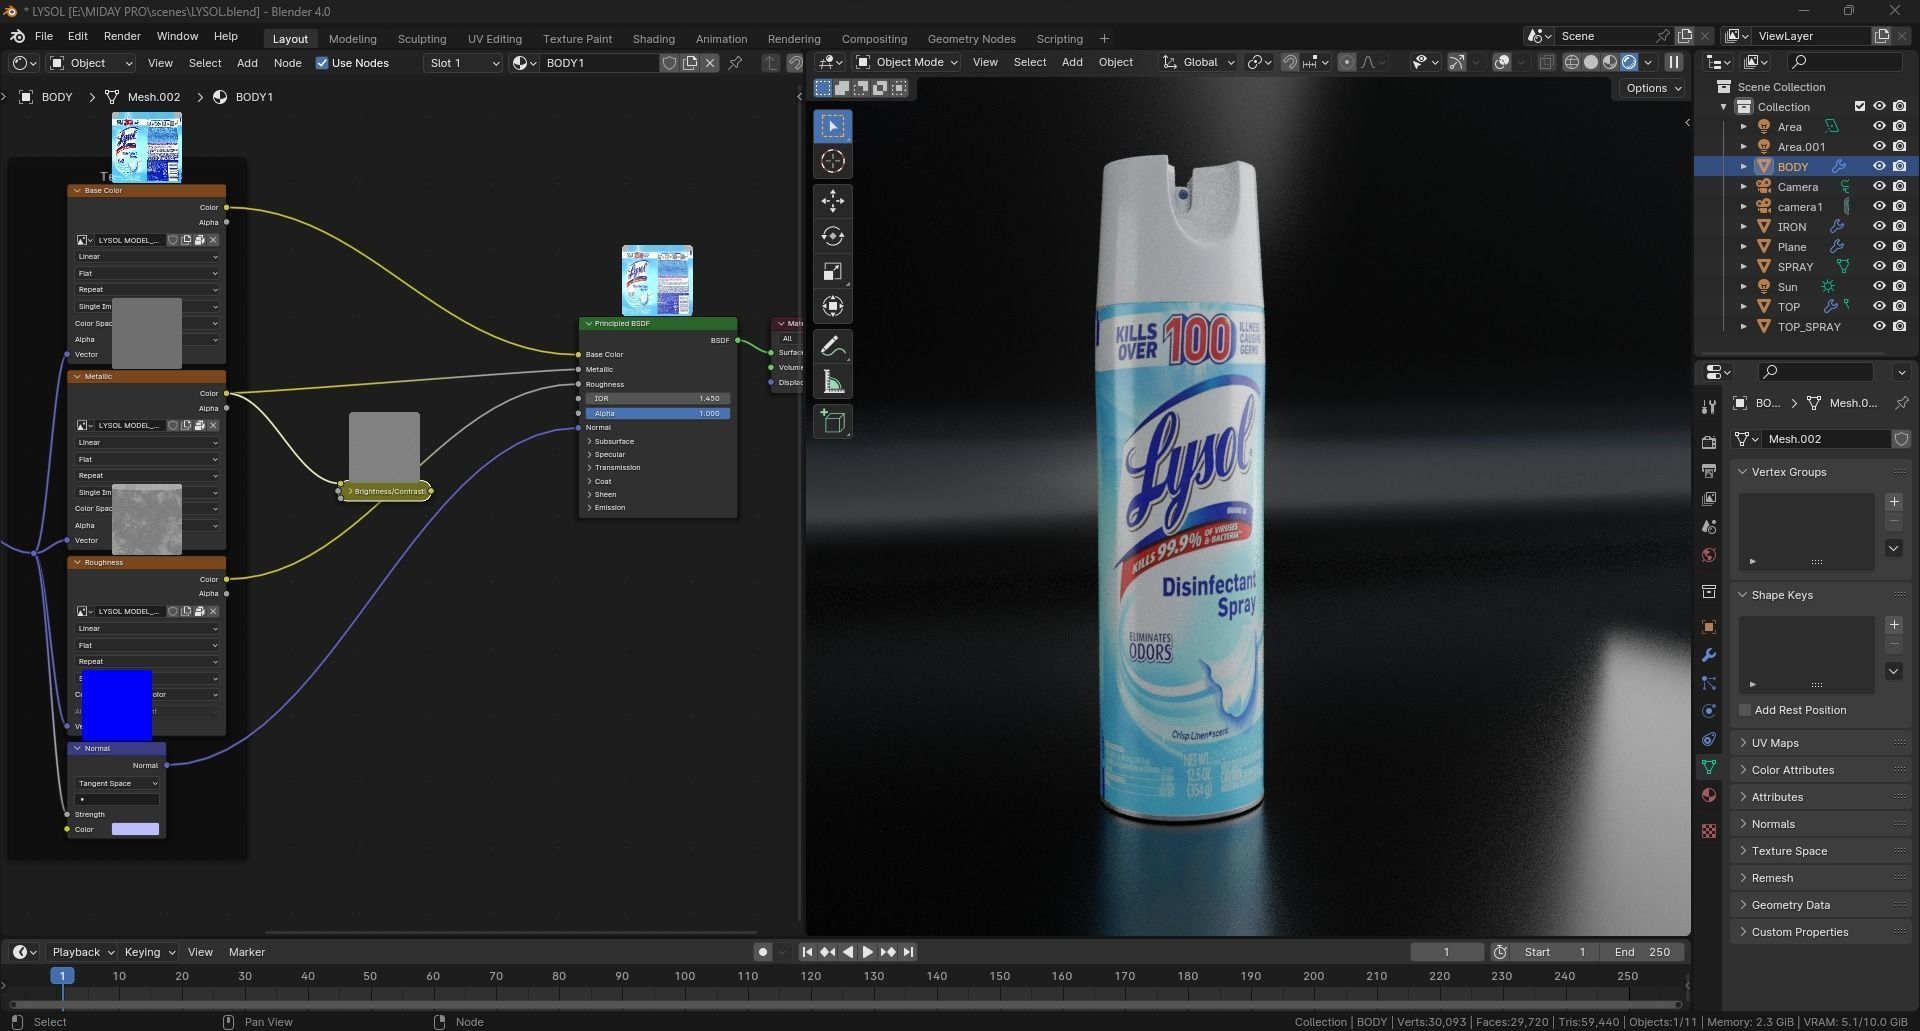This screenshot has height=1031, width=1920.
Task: Add a new vertex group with plus button
Action: [1893, 501]
